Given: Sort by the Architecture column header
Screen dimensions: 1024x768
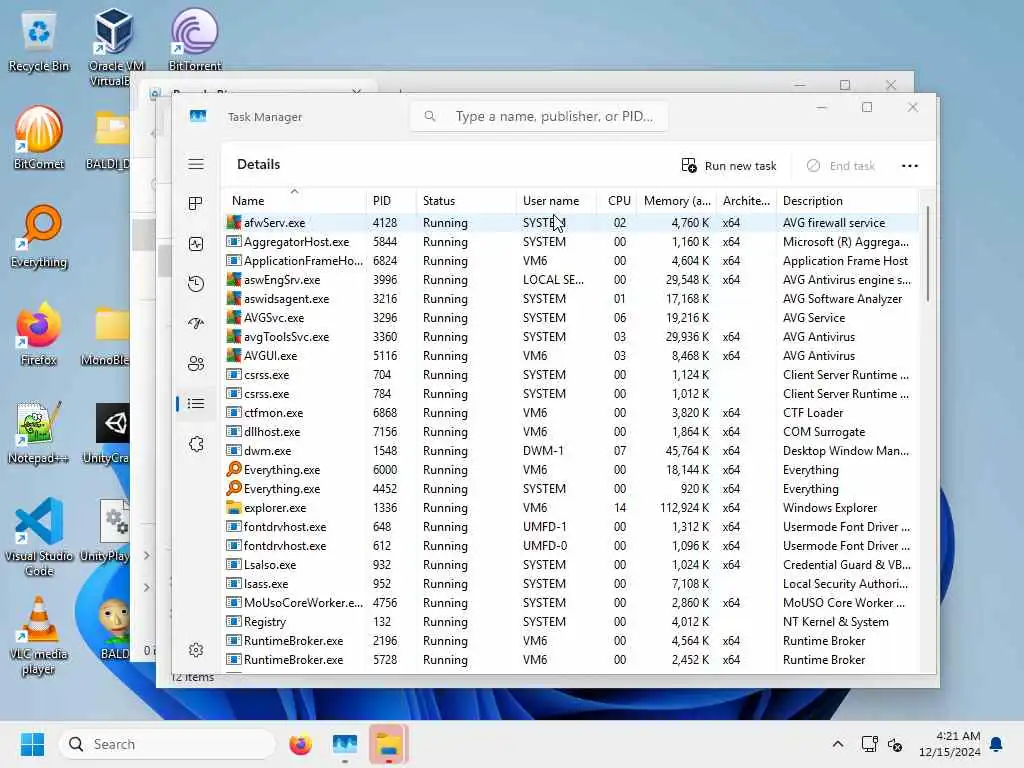Looking at the screenshot, I should (x=746, y=200).
